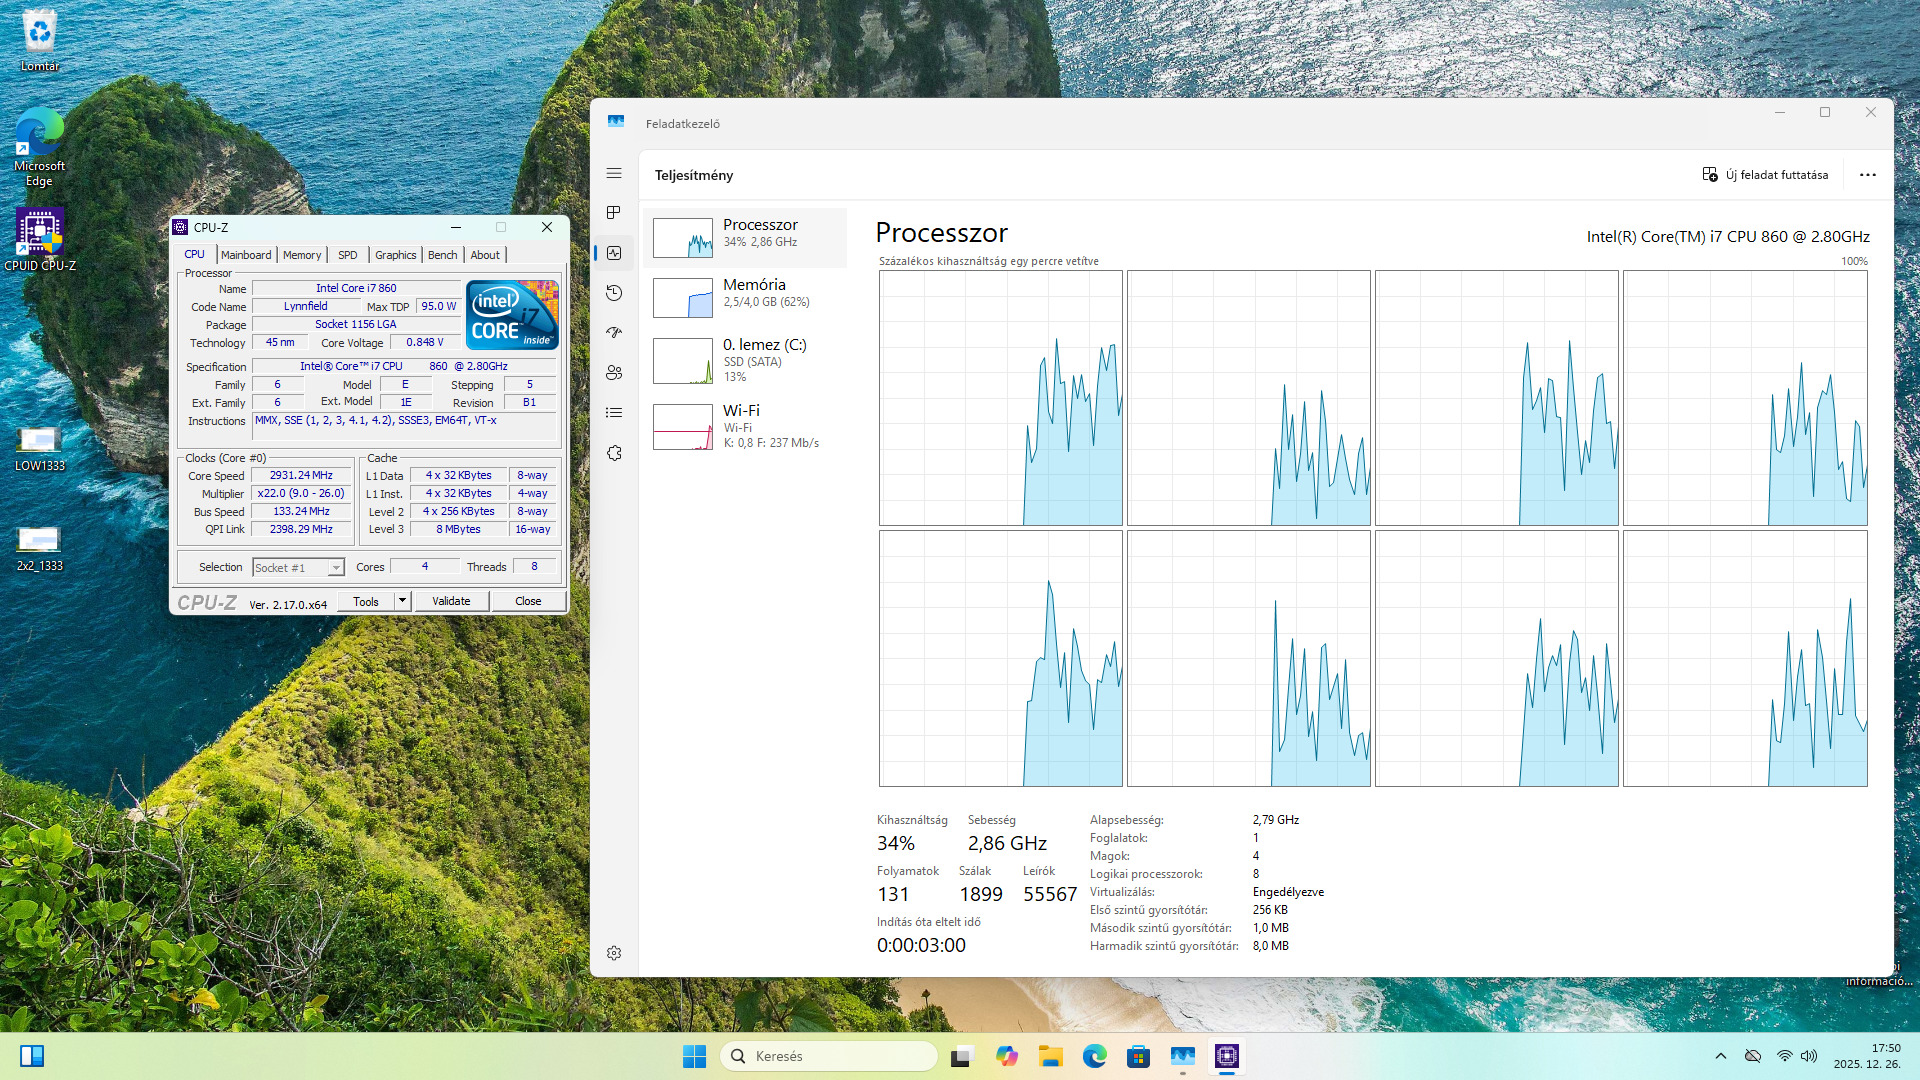This screenshot has height=1080, width=1920.
Task: Select the 0. lemez (C:) disk item
Action: coord(744,360)
